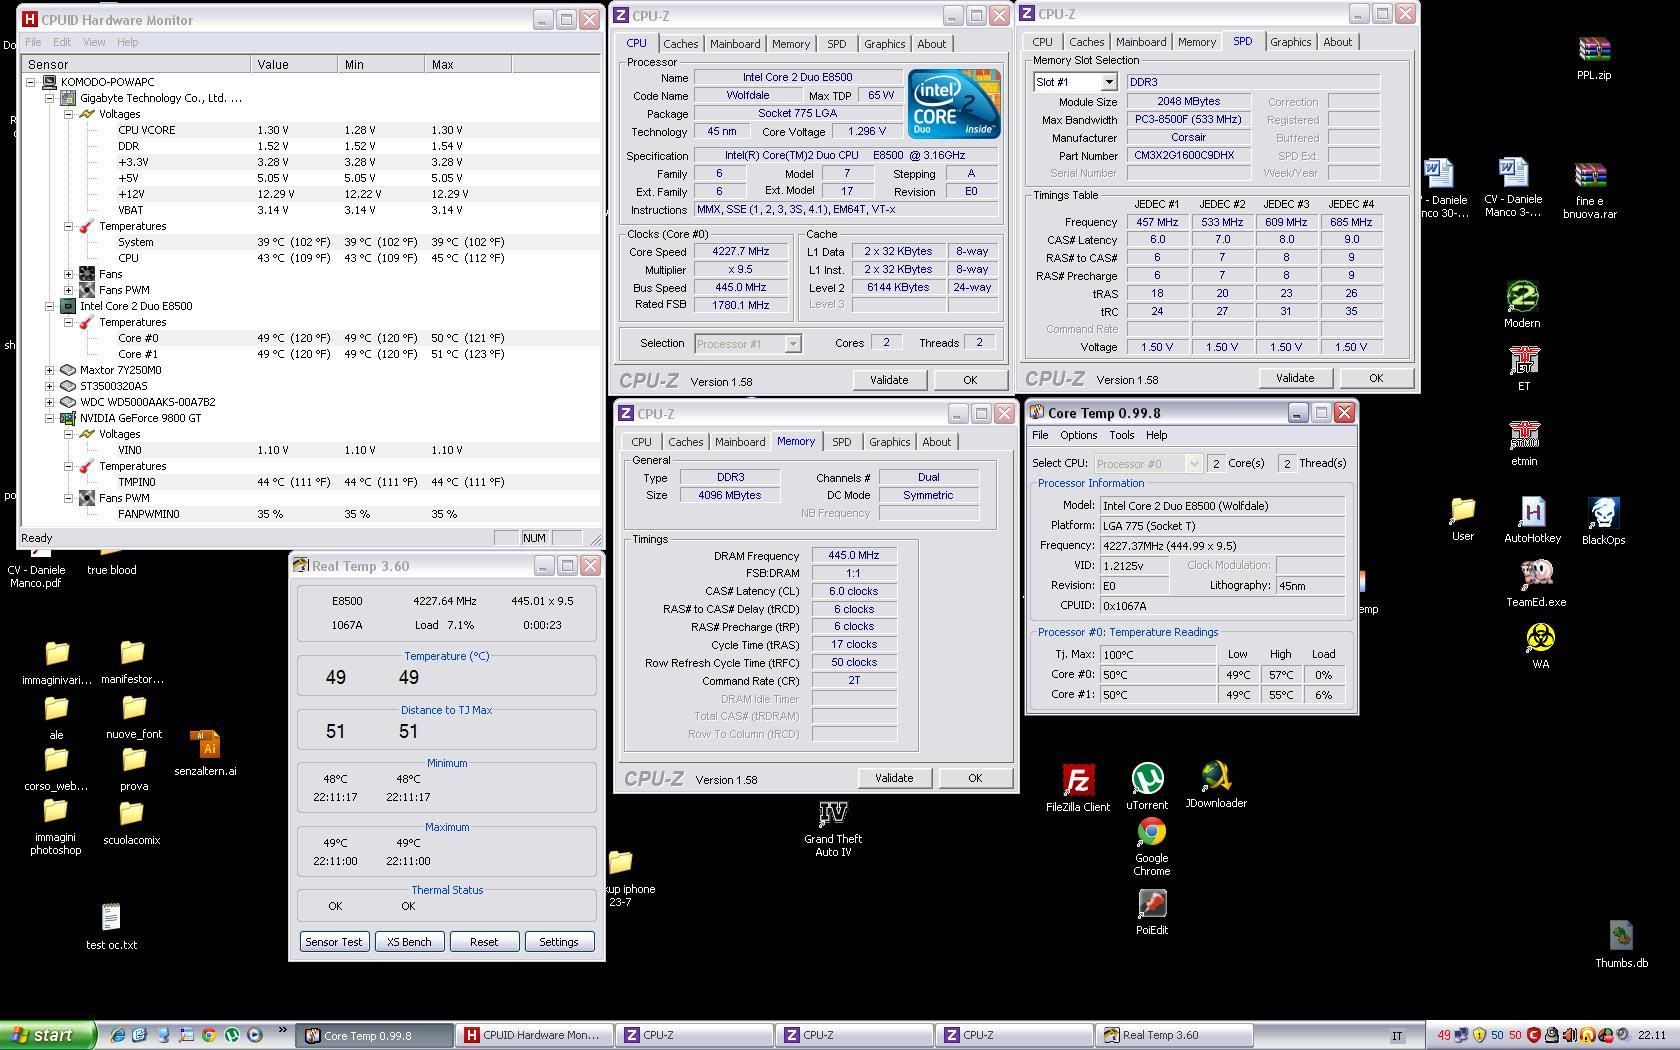Open the Tools menu in Core Temp
Image resolution: width=1680 pixels, height=1050 pixels.
click(x=1121, y=435)
